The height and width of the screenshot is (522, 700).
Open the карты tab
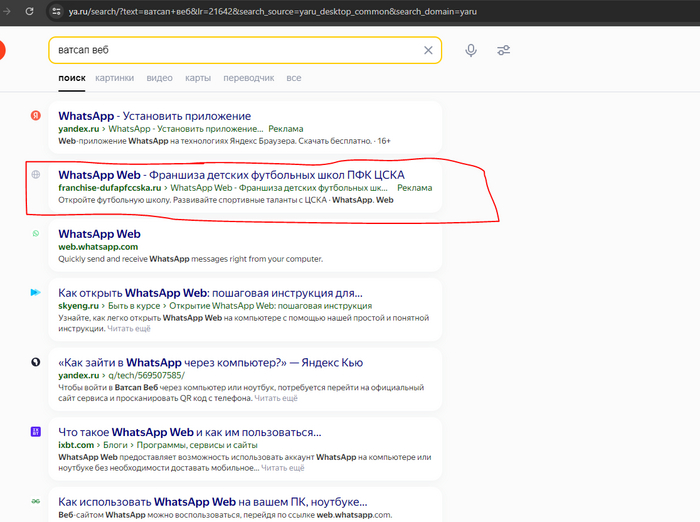pyautogui.click(x=197, y=78)
